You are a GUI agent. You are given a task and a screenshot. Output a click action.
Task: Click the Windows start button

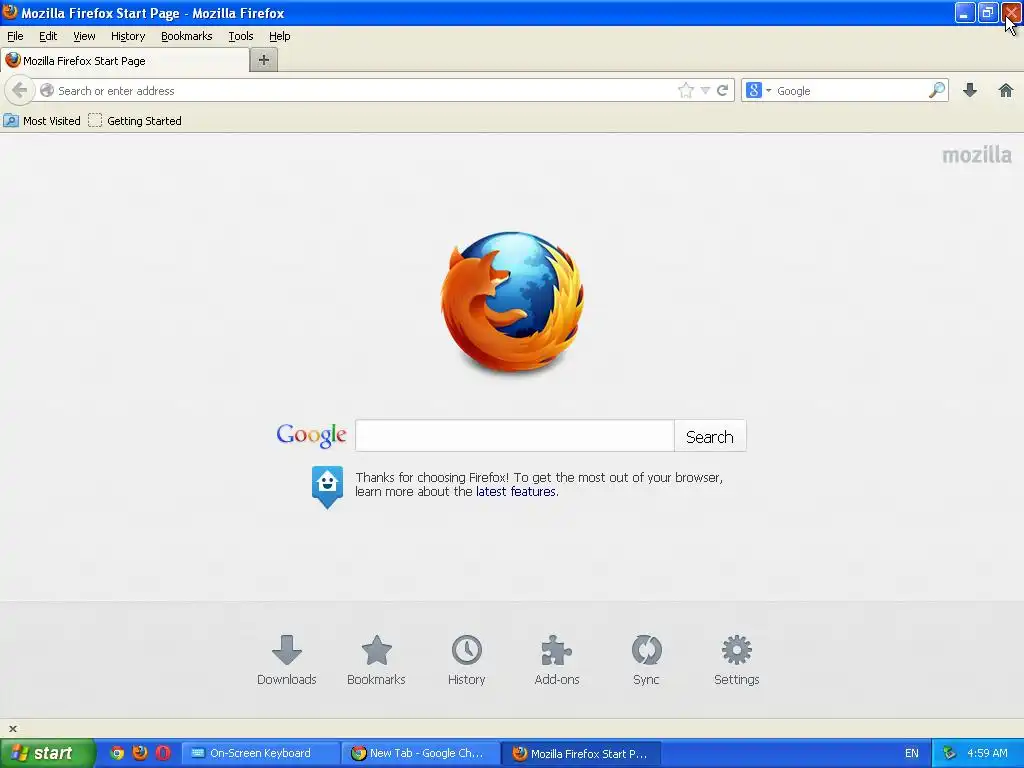(x=47, y=753)
